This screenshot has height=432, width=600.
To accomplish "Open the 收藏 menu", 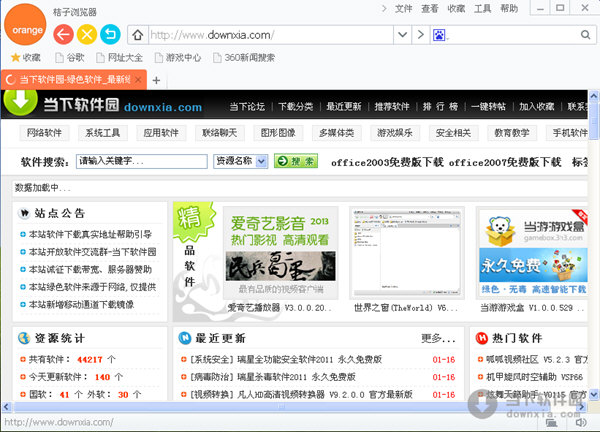I will (456, 8).
